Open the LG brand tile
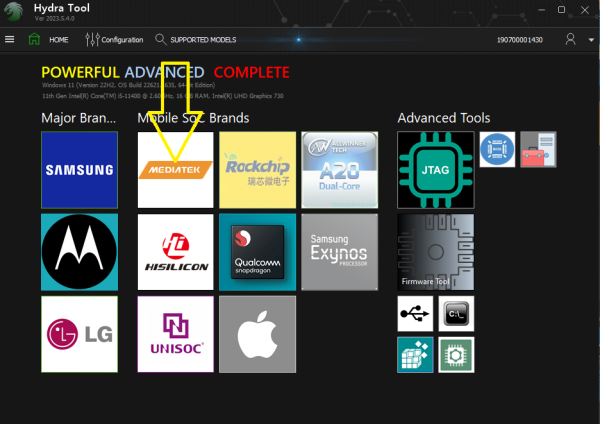The height and width of the screenshot is (424, 600). [x=80, y=334]
